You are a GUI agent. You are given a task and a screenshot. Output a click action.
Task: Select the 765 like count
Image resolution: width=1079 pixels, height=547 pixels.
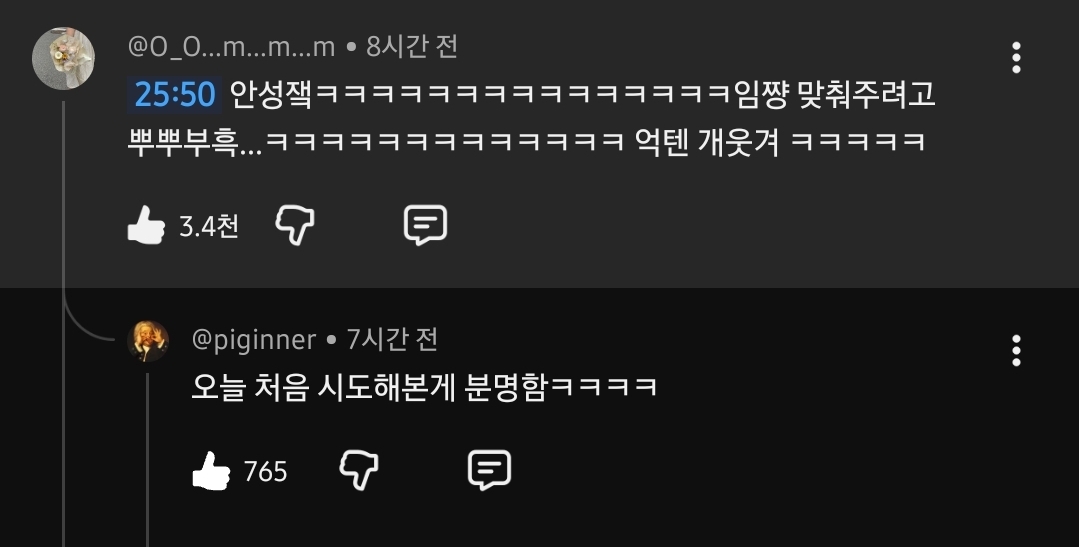click(x=266, y=472)
